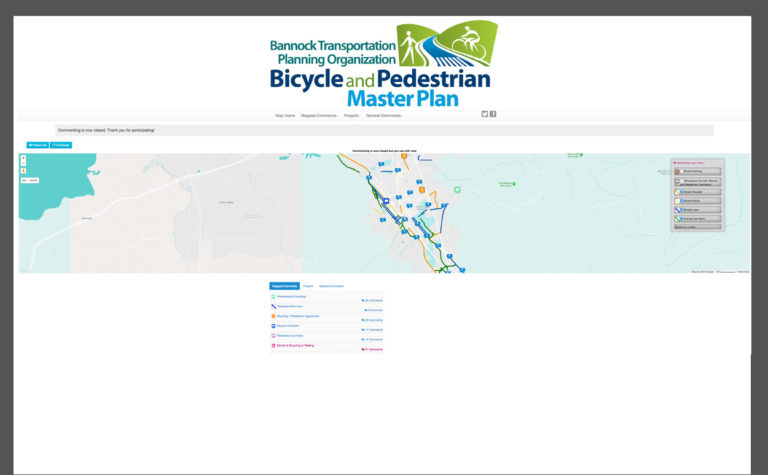Open the Projects dropdown in navbar

click(x=352, y=115)
